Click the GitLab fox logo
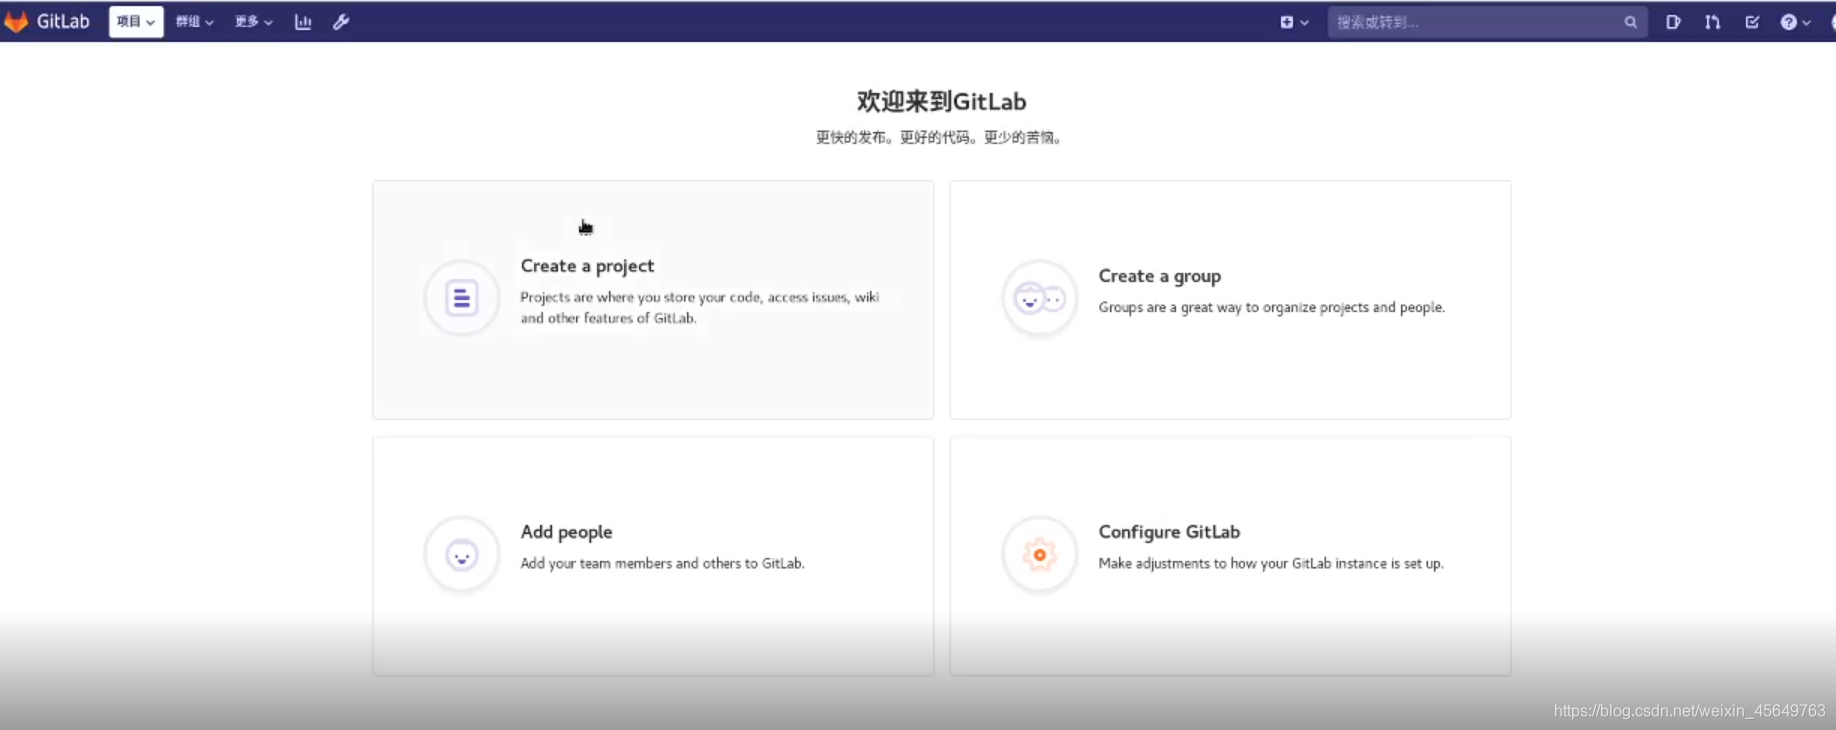Screen dimensions: 1836x730 click(16, 21)
